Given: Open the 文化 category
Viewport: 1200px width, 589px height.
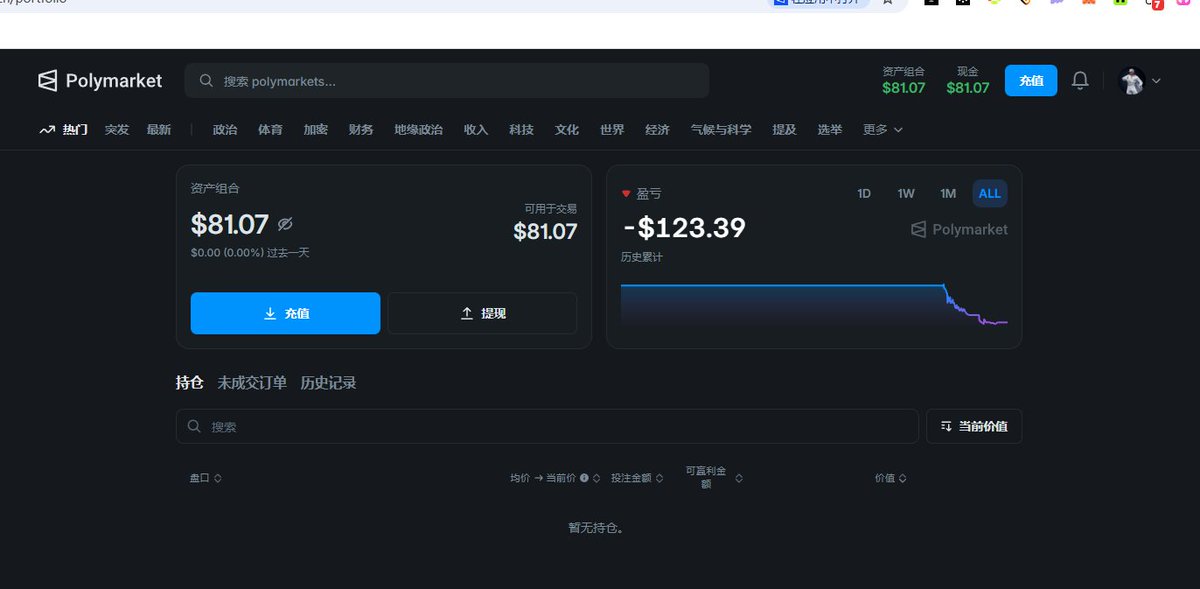Looking at the screenshot, I should click(567, 130).
